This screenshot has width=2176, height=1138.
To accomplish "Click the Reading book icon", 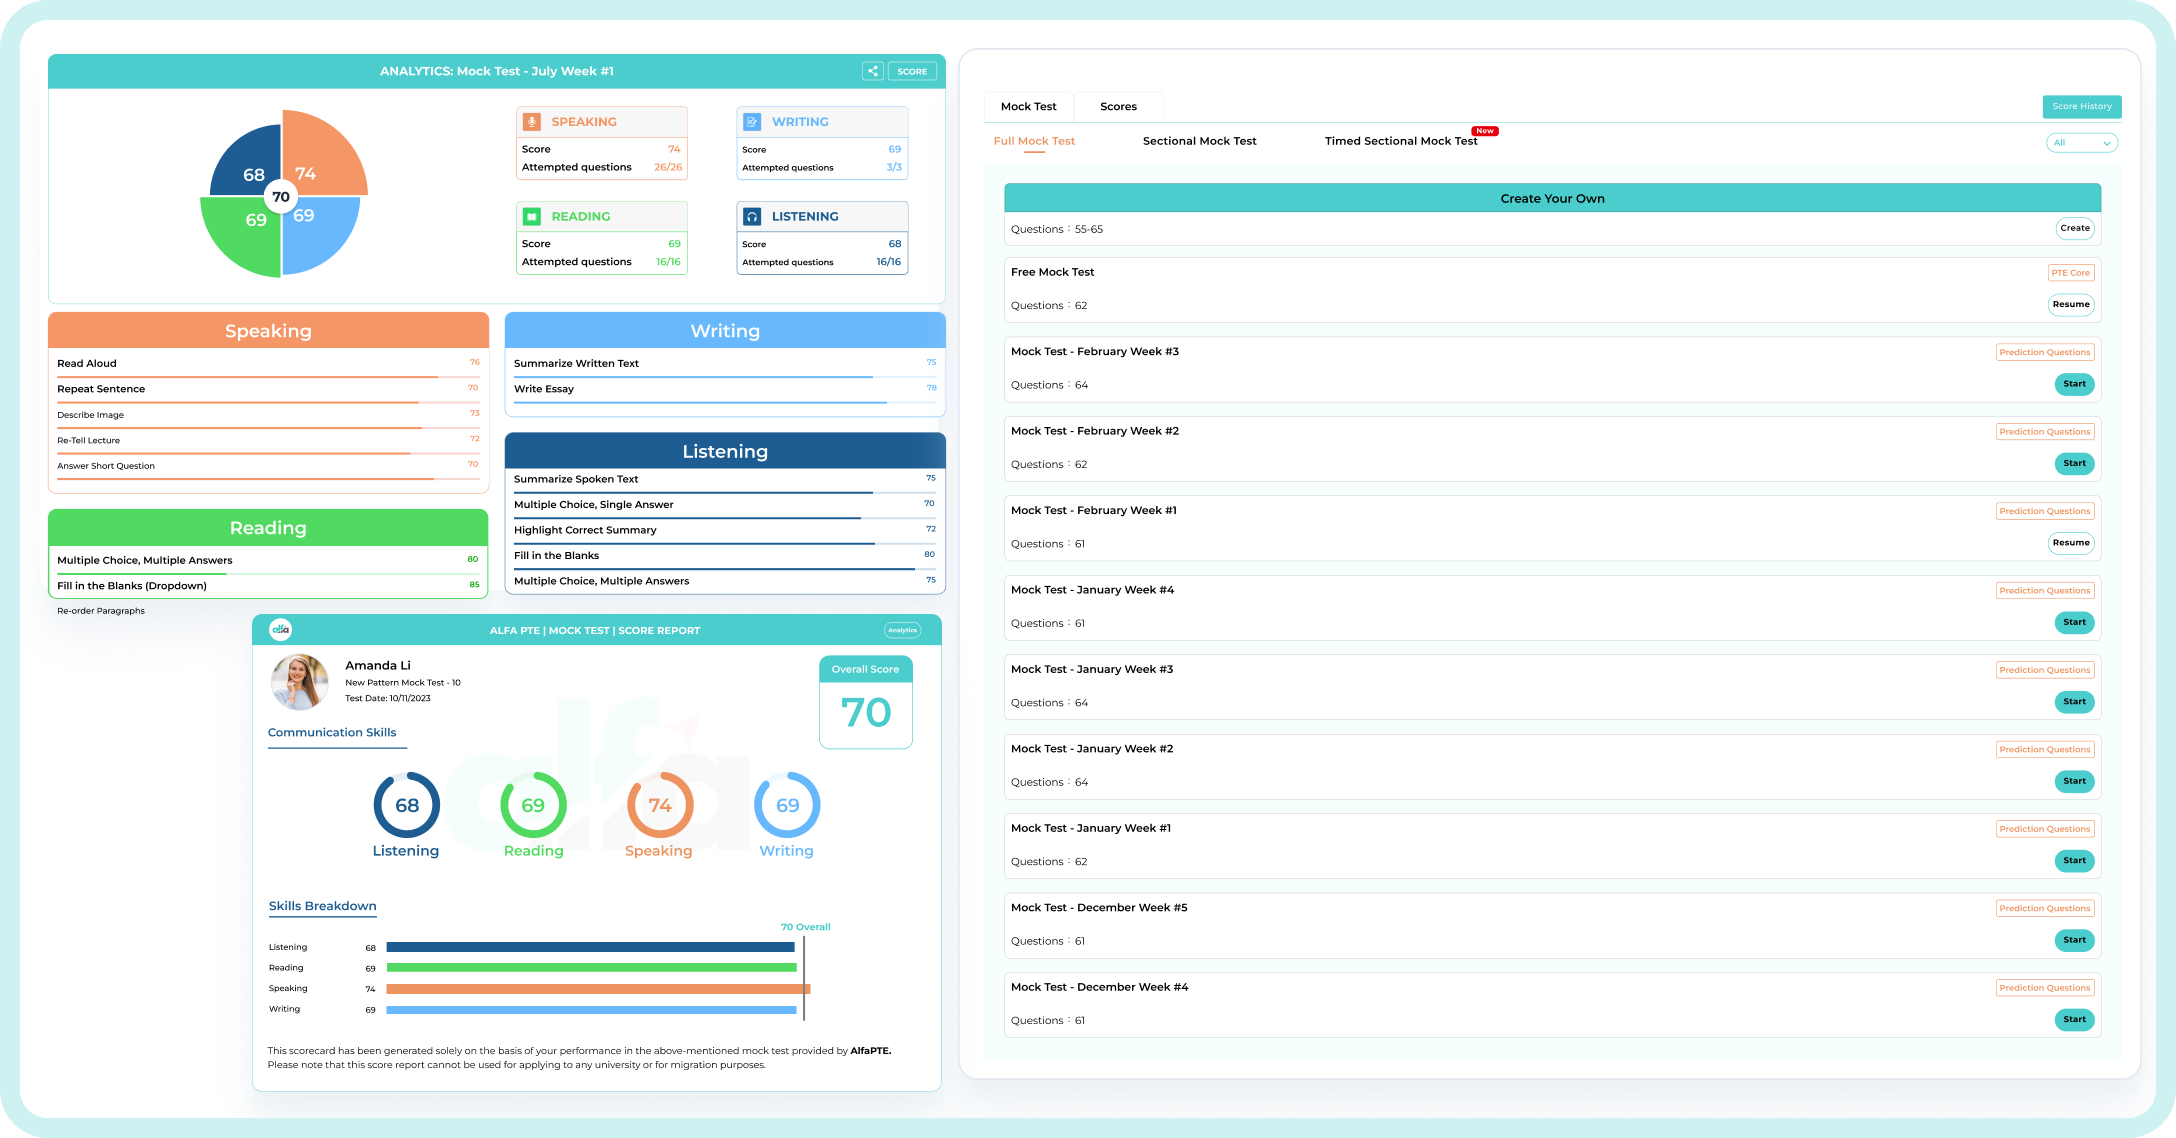I will 532,216.
